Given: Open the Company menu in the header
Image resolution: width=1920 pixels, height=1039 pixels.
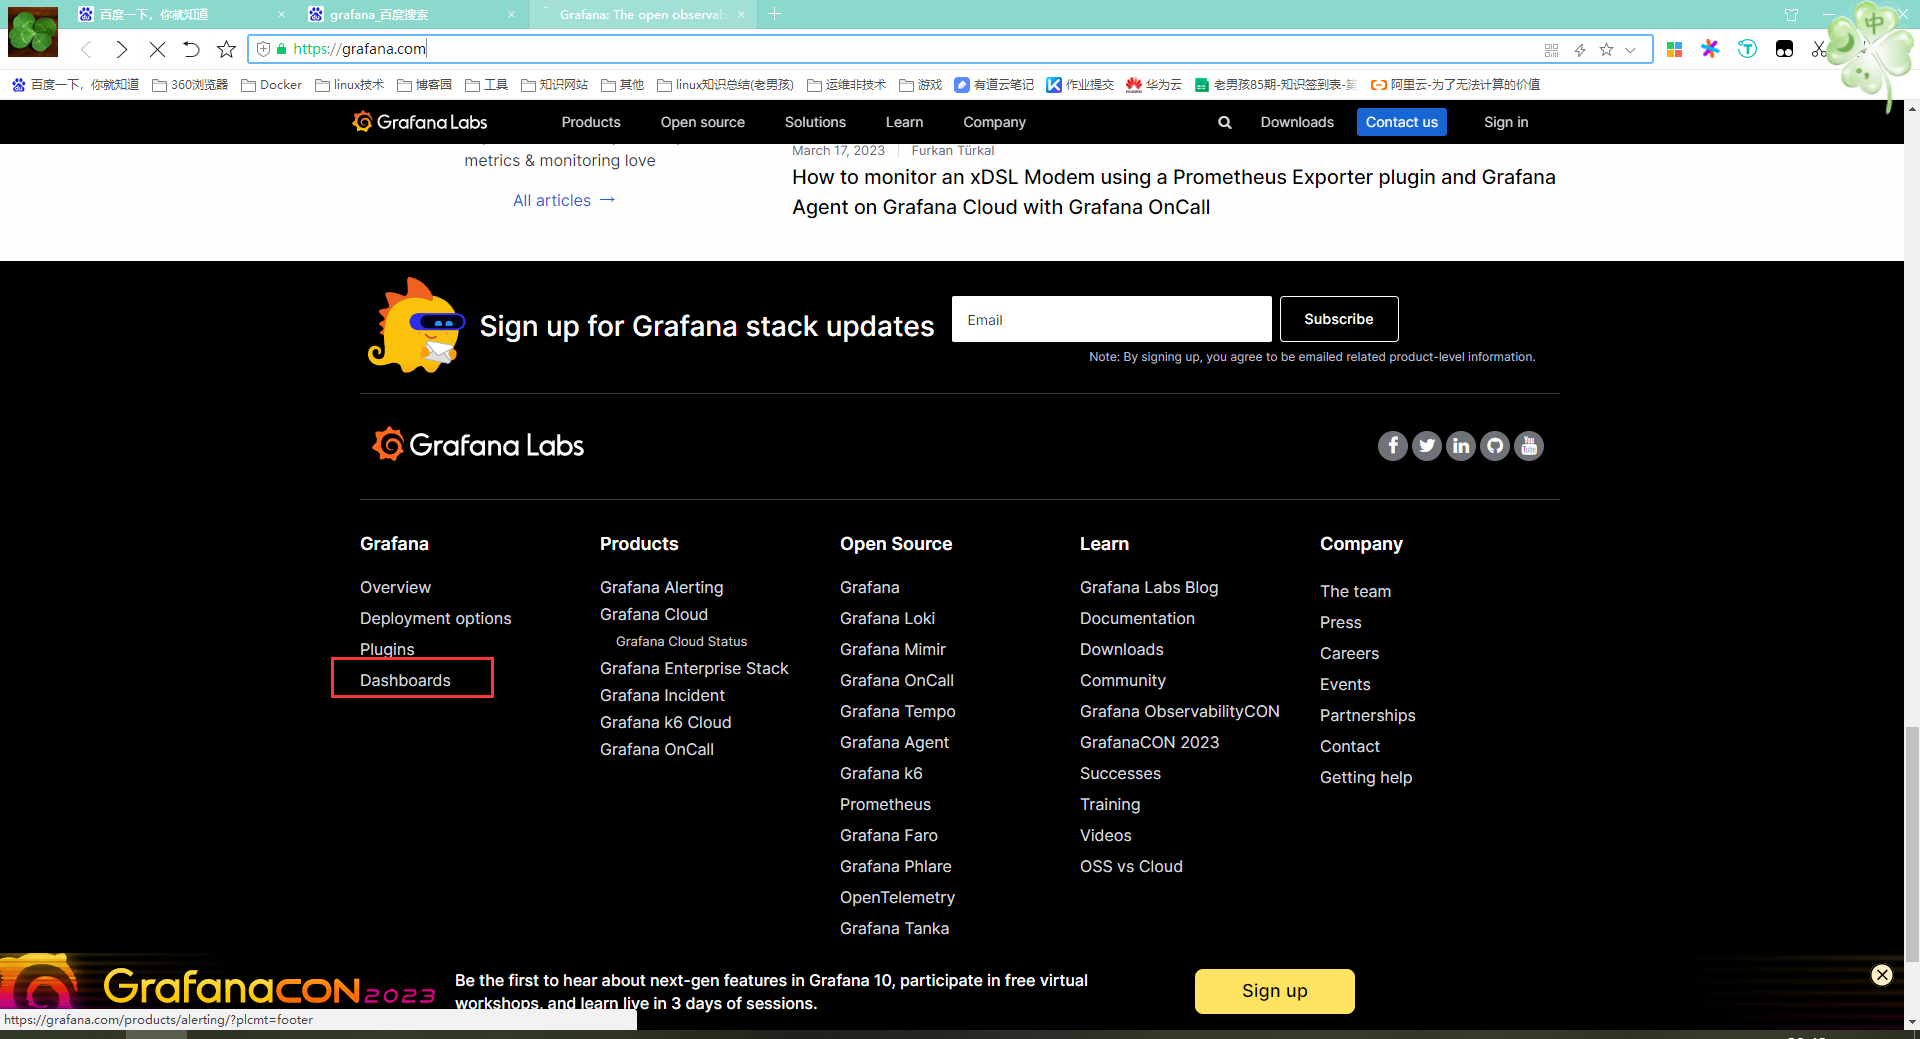Looking at the screenshot, I should 994,122.
